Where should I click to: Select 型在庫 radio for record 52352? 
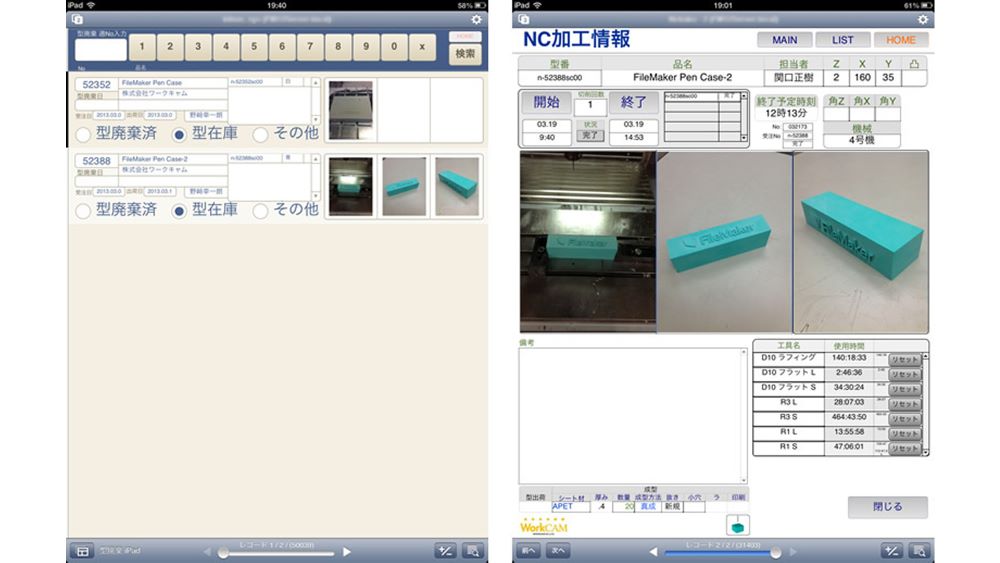179,135
